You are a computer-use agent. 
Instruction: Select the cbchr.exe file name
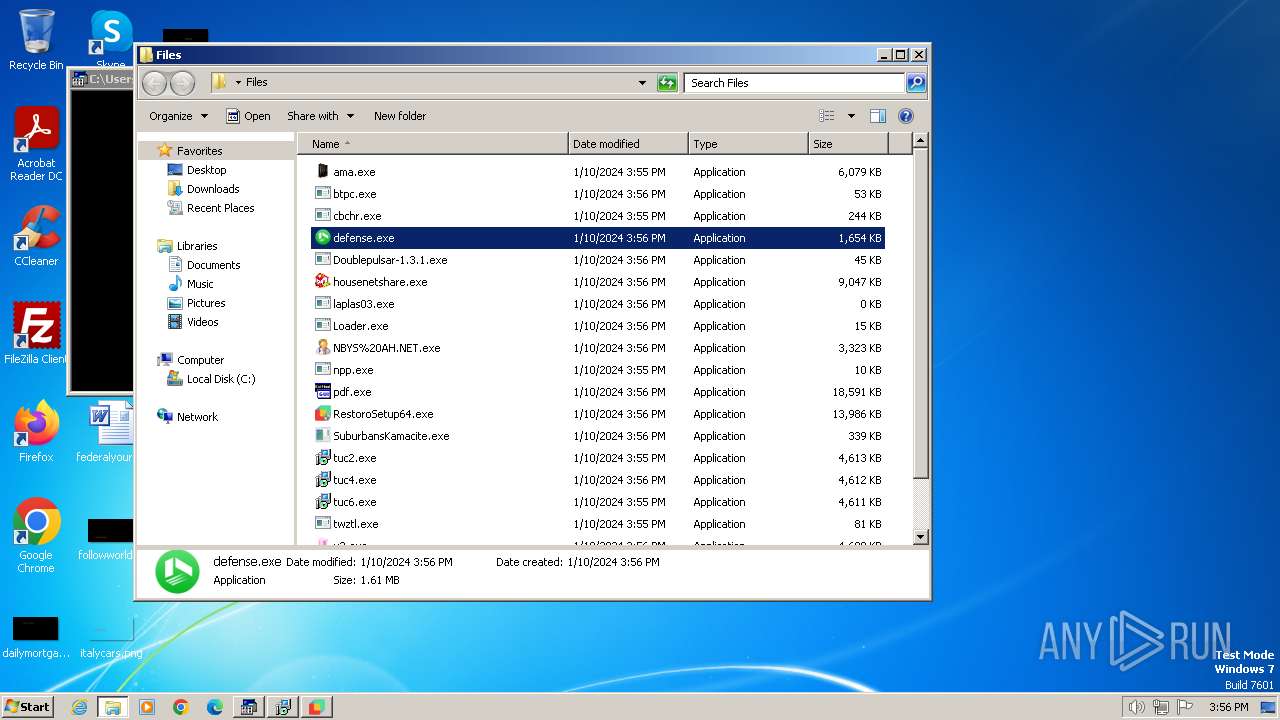(357, 216)
